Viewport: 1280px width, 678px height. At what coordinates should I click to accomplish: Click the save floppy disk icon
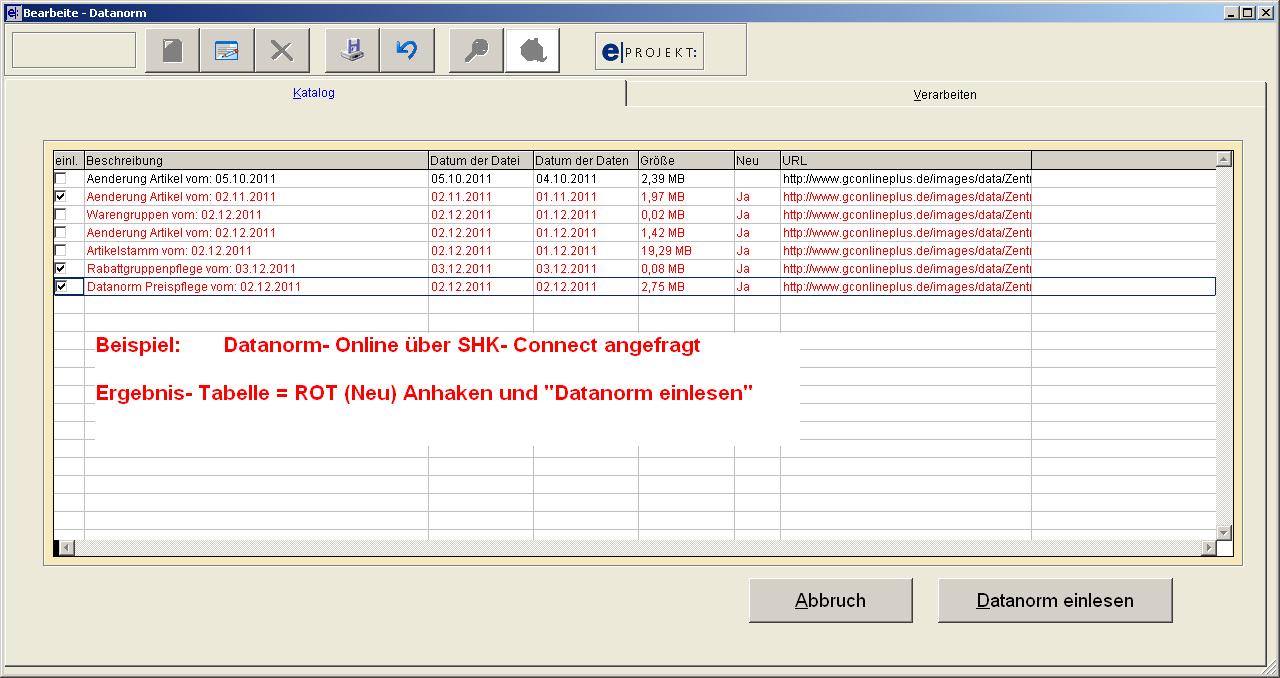[352, 51]
